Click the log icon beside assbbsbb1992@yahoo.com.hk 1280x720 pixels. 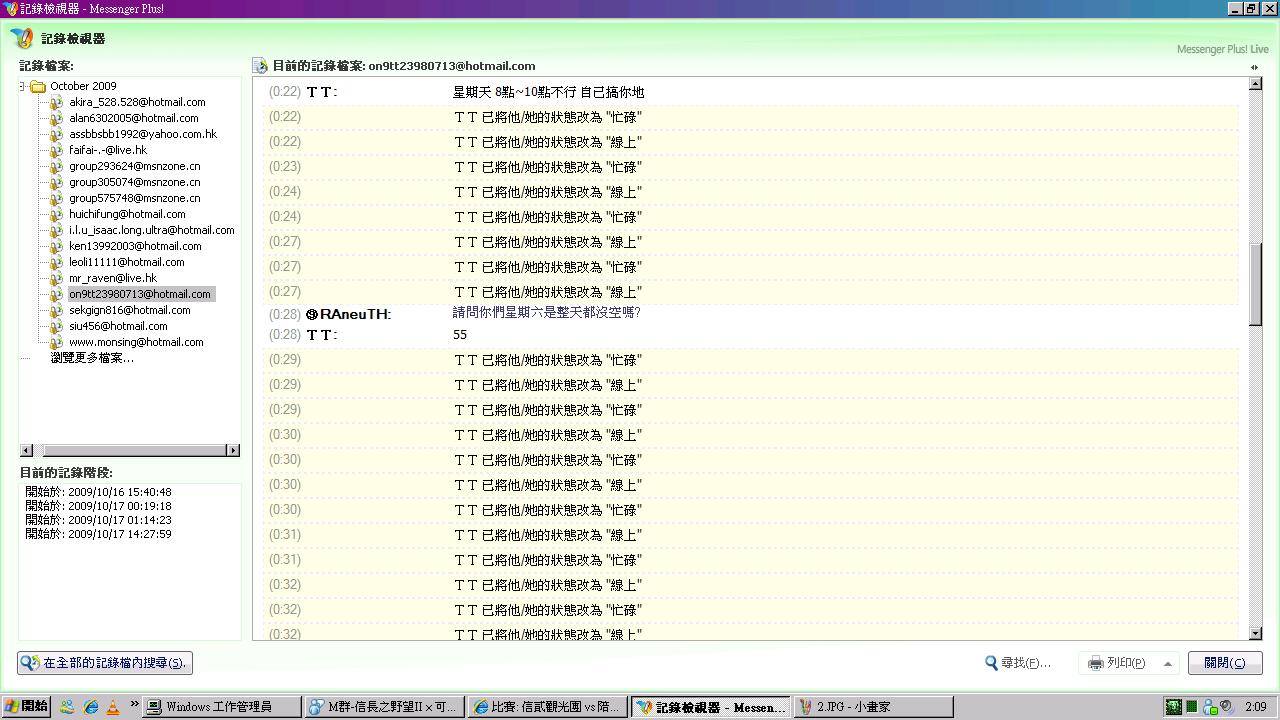[57, 134]
